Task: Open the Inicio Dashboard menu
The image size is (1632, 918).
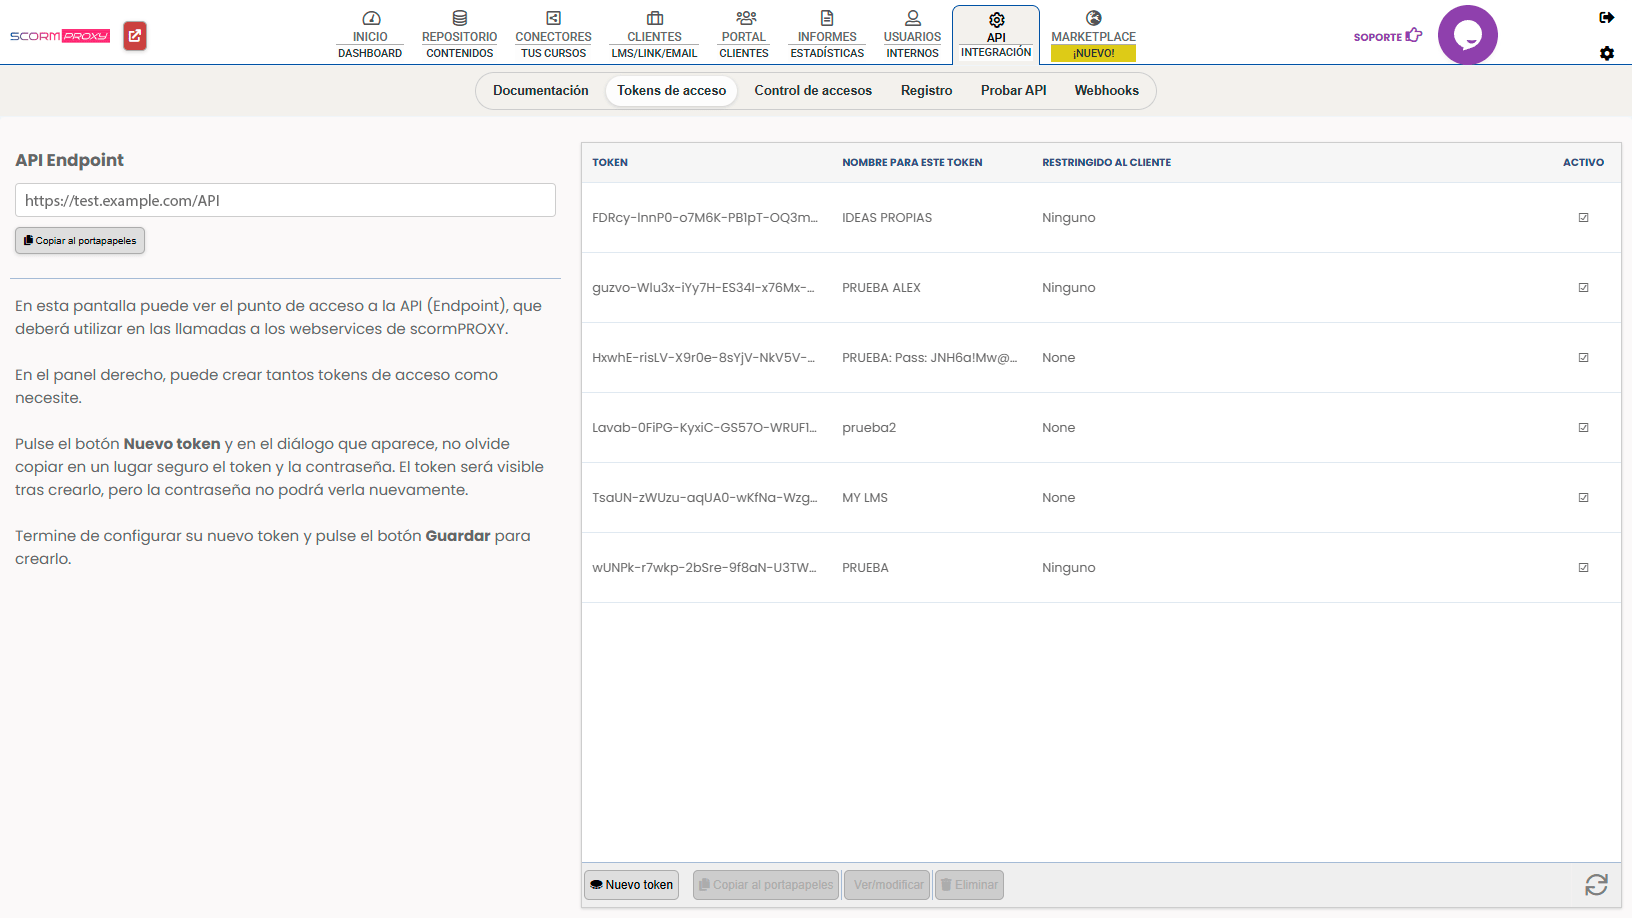Action: (370, 35)
